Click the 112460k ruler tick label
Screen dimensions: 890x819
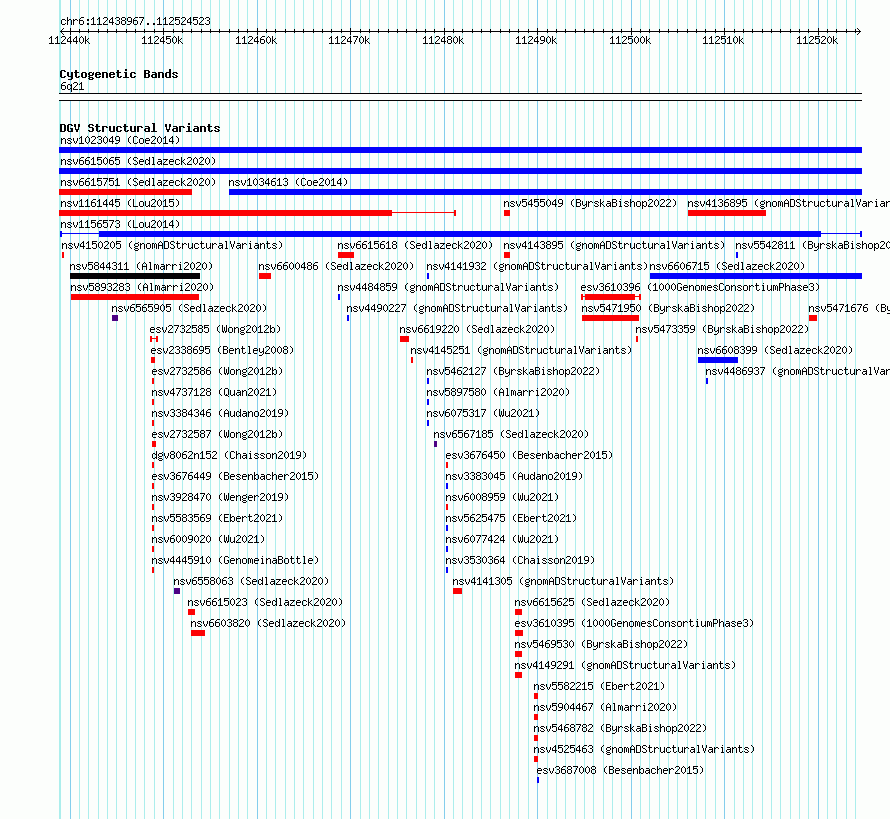[x=256, y=40]
